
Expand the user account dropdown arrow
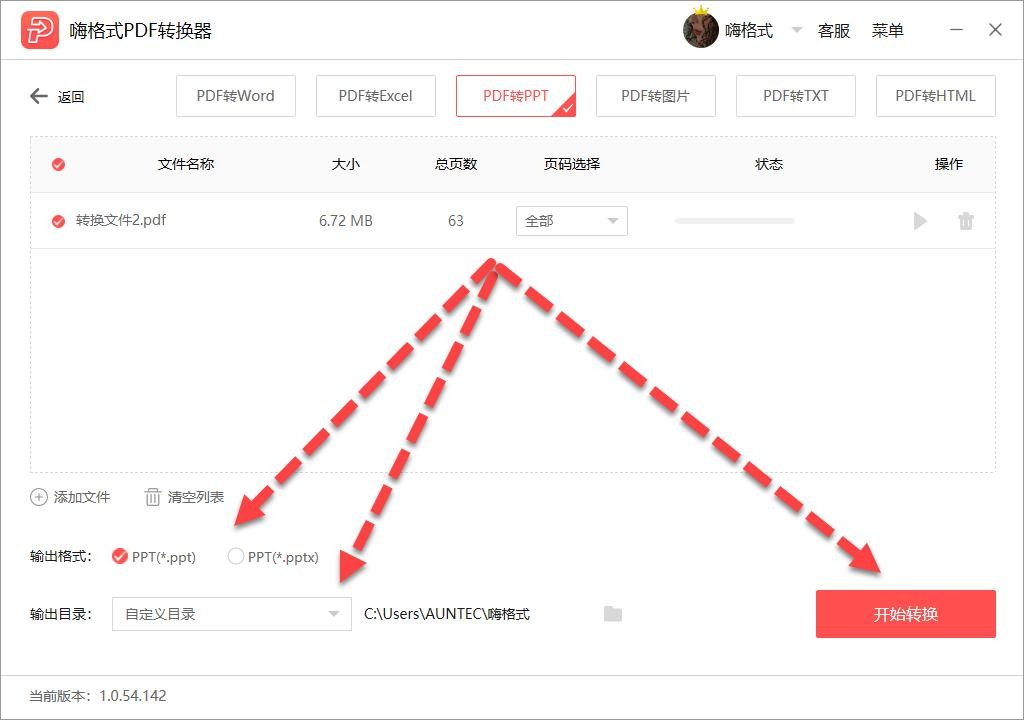(797, 30)
